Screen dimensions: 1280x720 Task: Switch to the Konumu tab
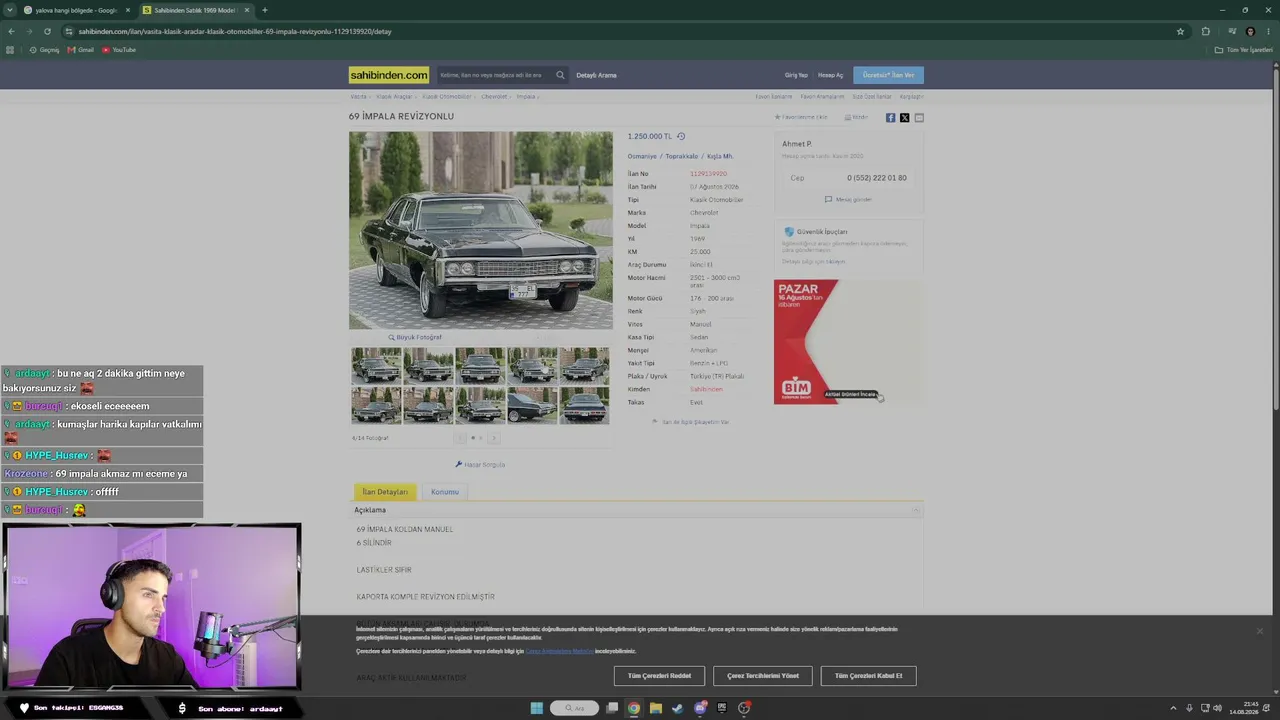(x=445, y=492)
